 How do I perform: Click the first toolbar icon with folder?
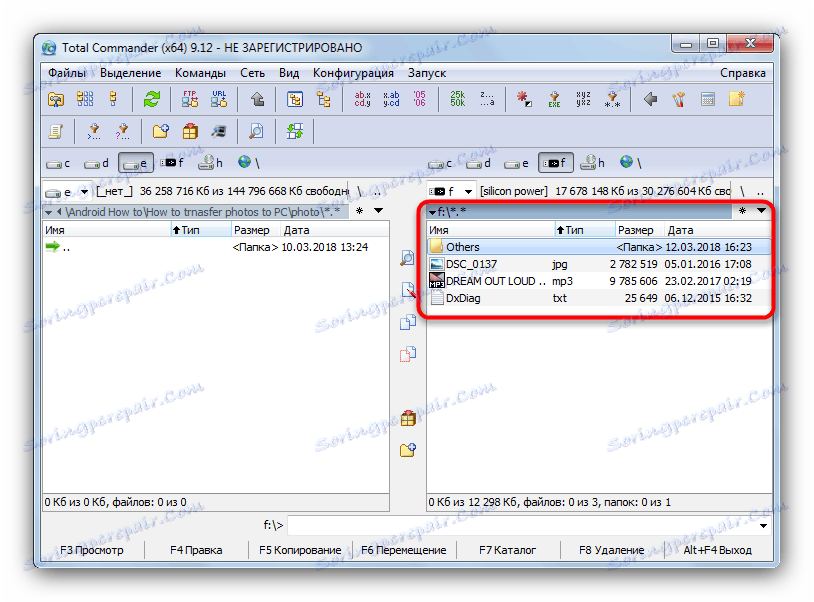(x=56, y=99)
